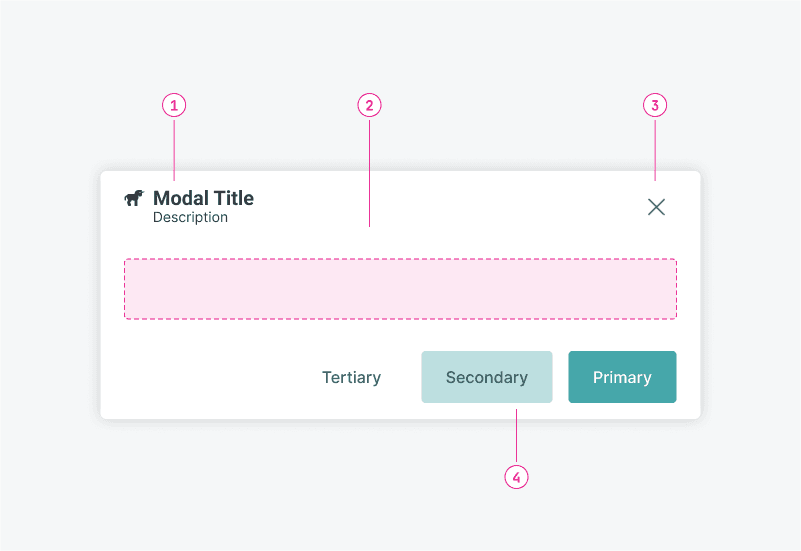Click the empty footer area left of Tertiary
The image size is (801, 551).
coord(200,377)
